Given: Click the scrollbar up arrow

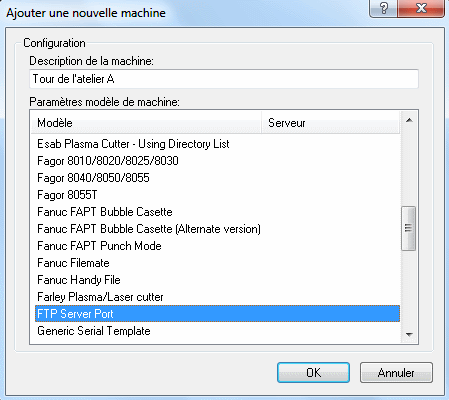Looking at the screenshot, I should coord(409,120).
